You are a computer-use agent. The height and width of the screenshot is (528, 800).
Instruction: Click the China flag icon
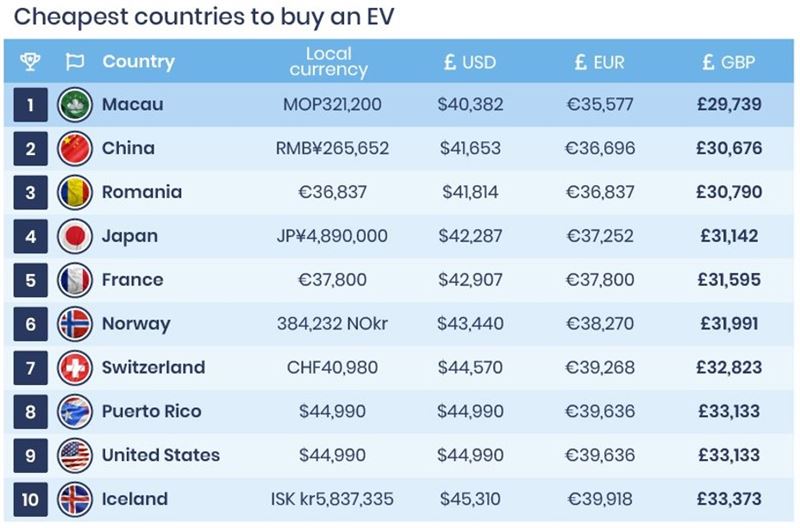(75, 148)
